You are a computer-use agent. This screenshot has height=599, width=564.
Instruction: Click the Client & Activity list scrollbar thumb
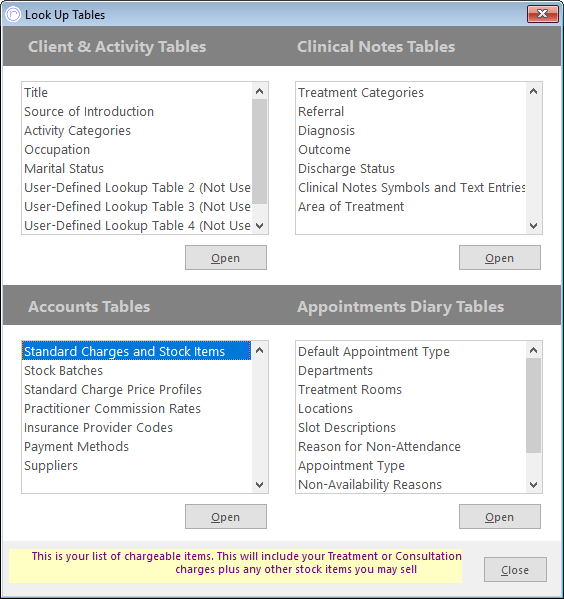pyautogui.click(x=259, y=152)
